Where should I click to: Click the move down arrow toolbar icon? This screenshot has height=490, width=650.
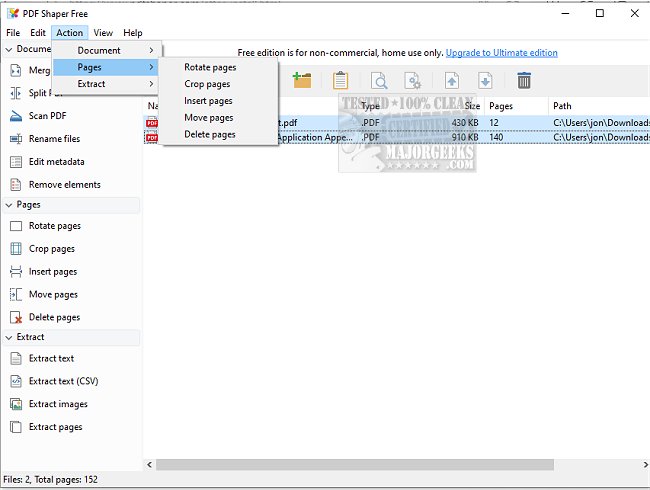pyautogui.click(x=485, y=81)
